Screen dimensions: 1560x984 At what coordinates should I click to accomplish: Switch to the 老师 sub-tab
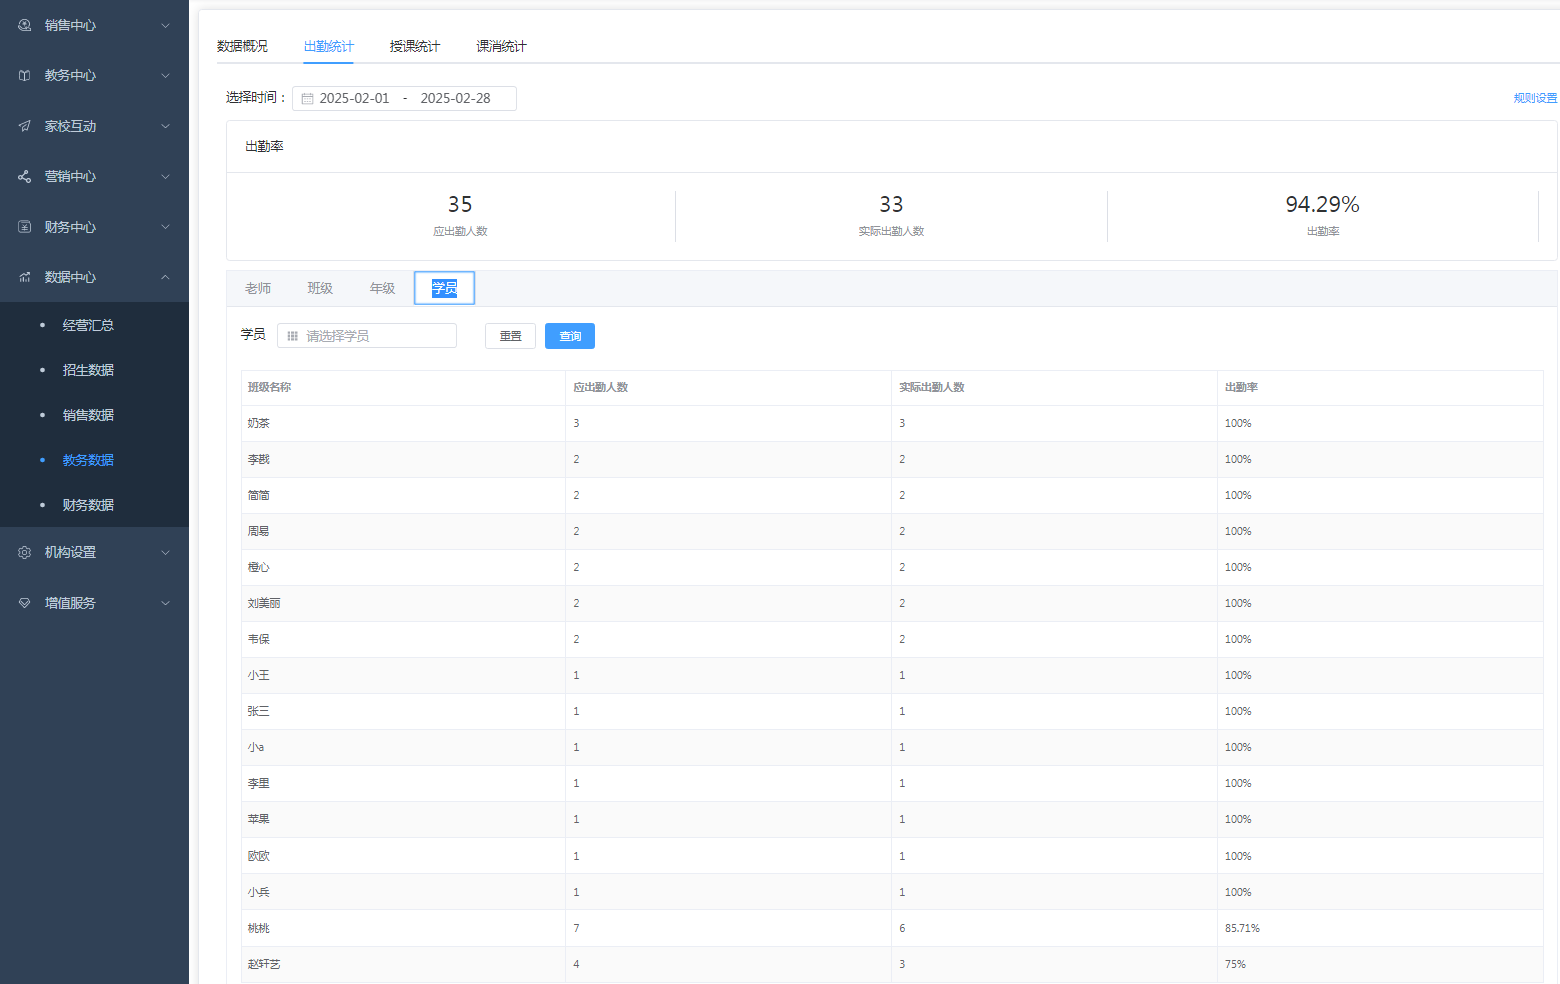click(258, 288)
